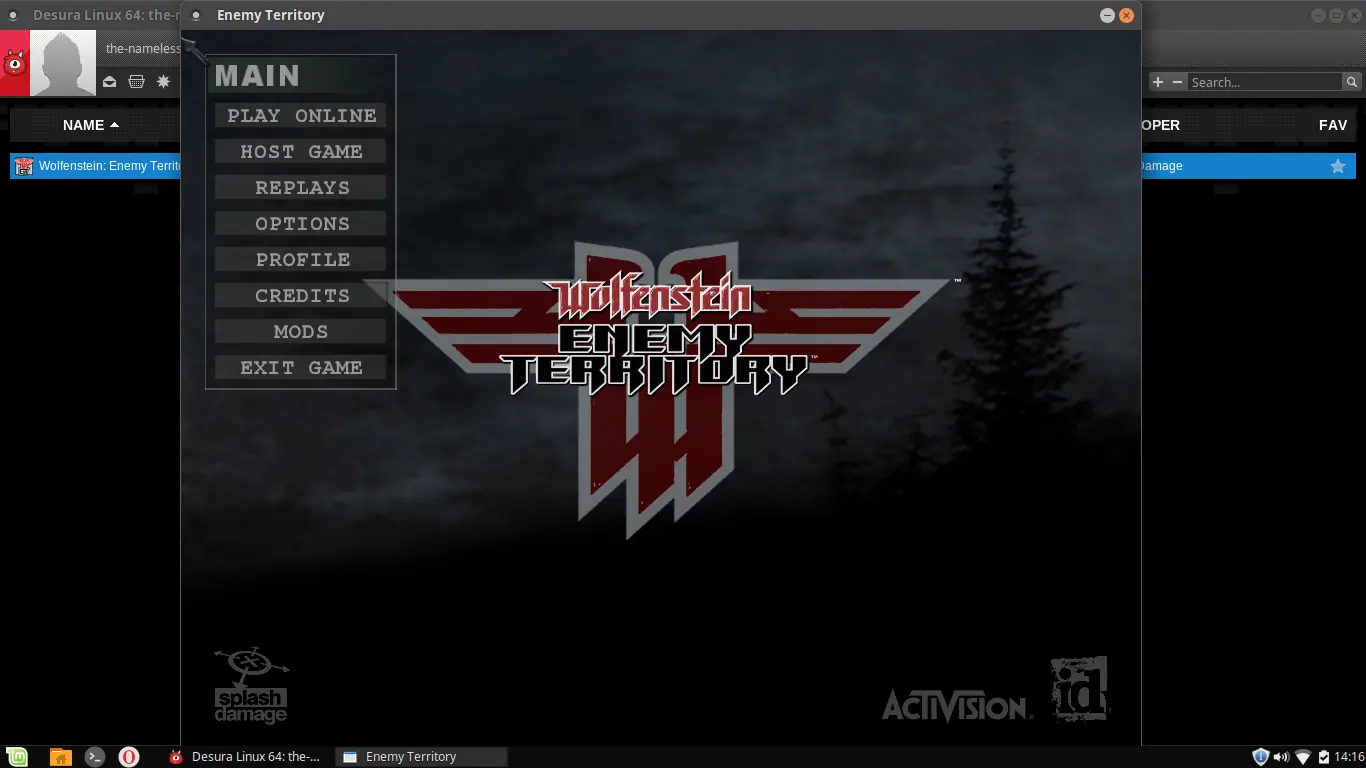Minimize the Enemy Territory window
This screenshot has width=1366, height=768.
point(1107,15)
